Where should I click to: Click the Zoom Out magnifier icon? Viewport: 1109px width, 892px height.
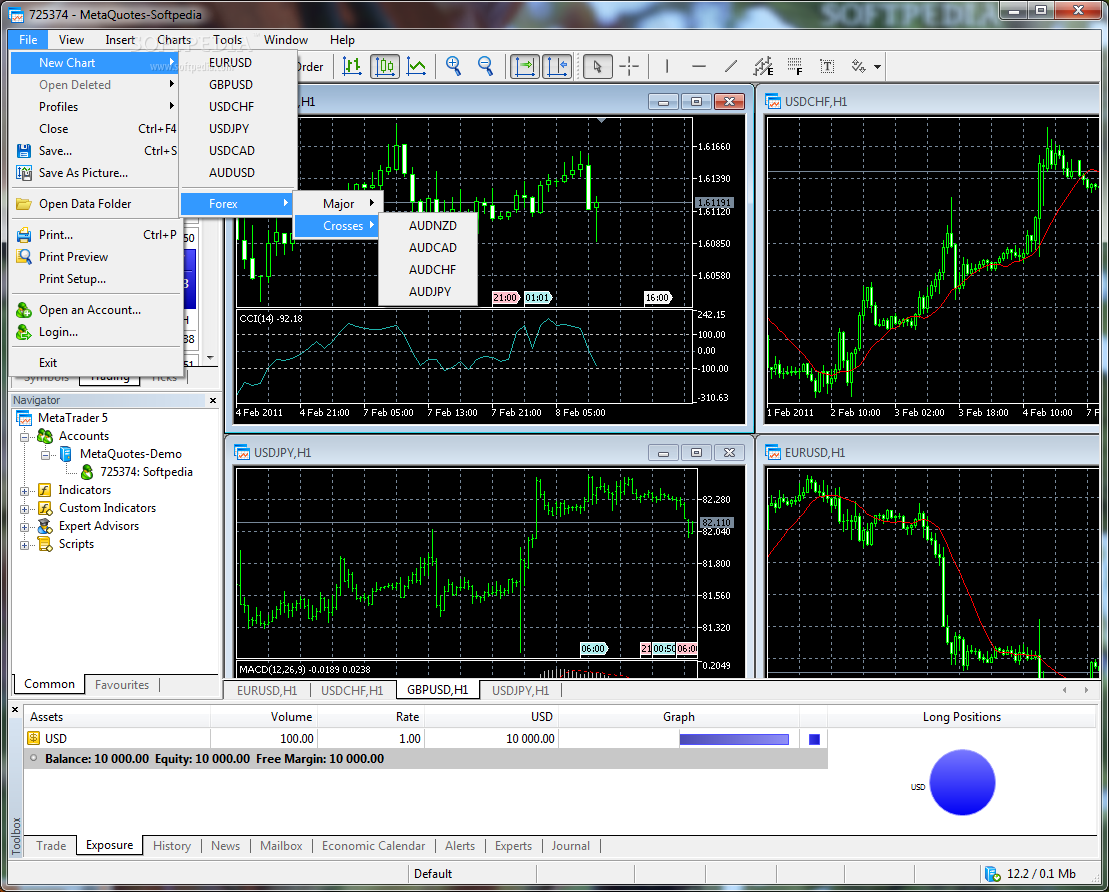[x=485, y=66]
